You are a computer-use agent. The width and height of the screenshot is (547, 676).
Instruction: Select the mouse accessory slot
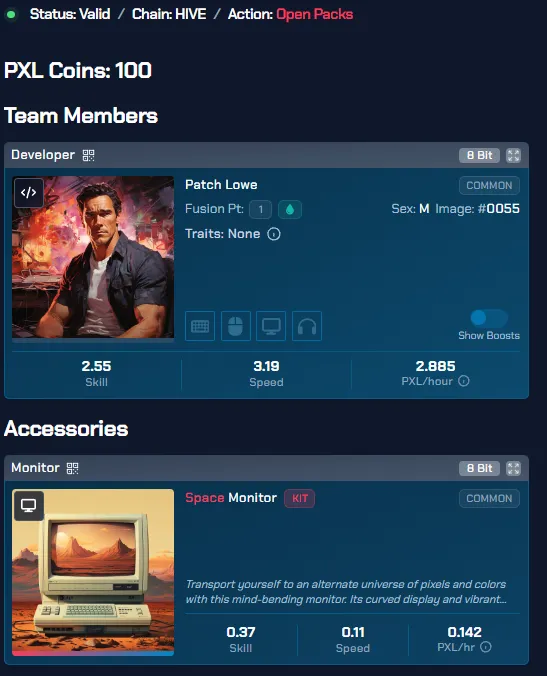[x=236, y=326]
